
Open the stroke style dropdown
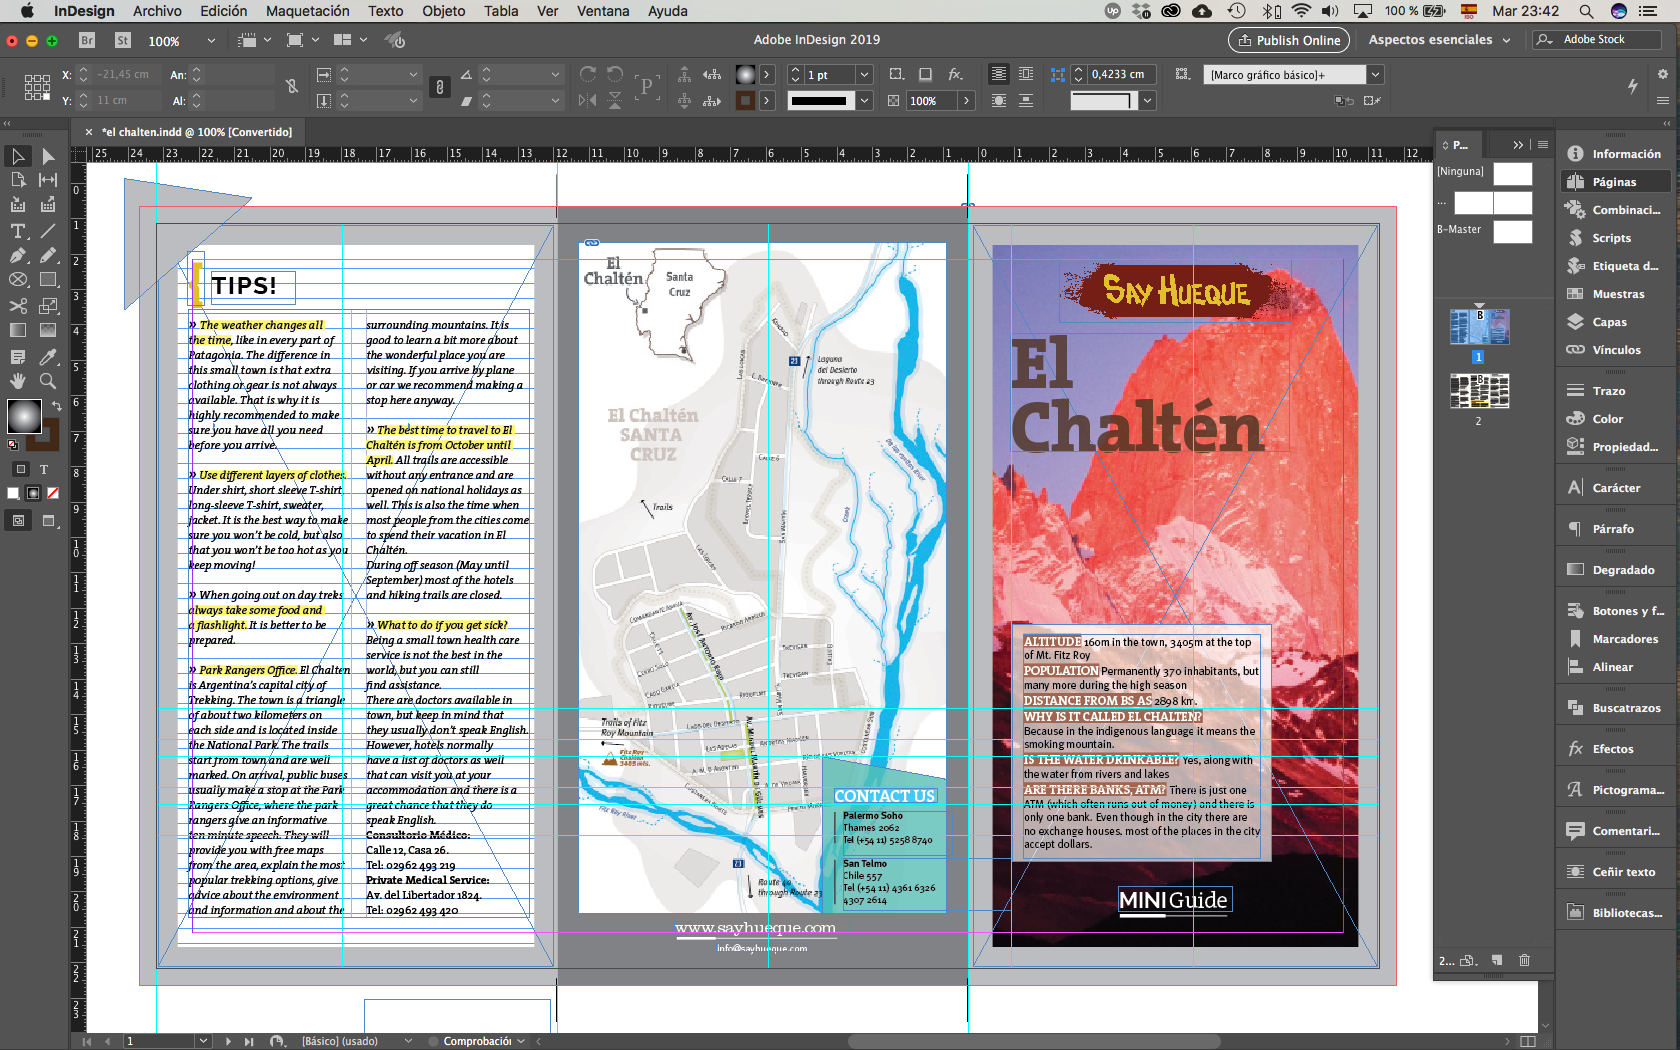coord(864,100)
